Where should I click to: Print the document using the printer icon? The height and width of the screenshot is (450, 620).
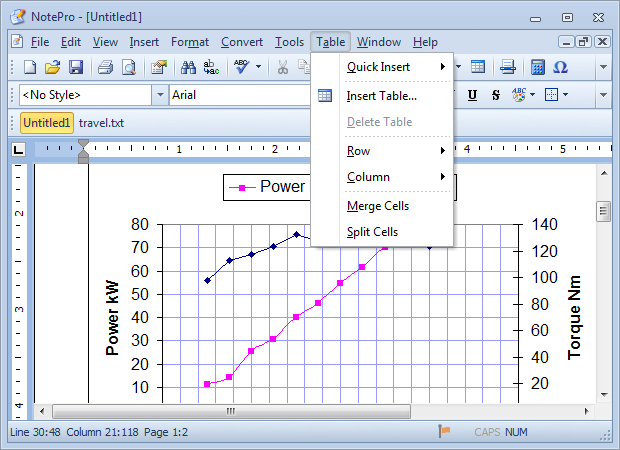tap(105, 67)
